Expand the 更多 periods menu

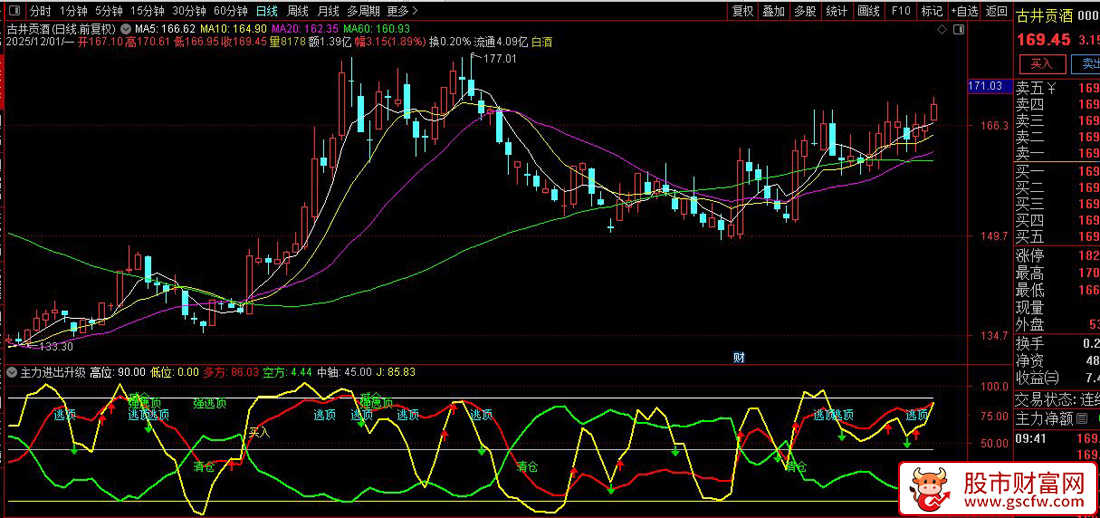pyautogui.click(x=397, y=11)
